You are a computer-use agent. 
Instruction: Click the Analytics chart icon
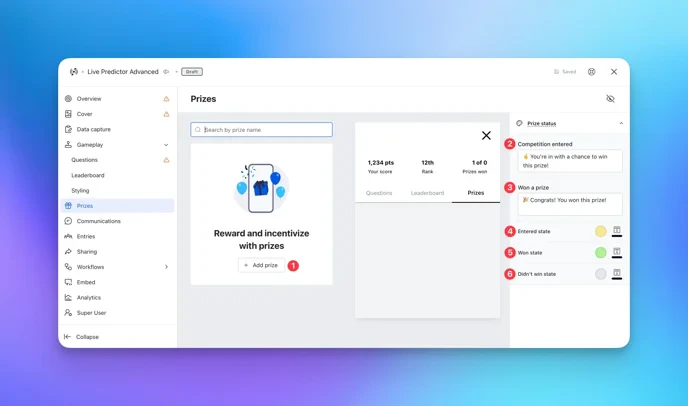[x=68, y=298]
